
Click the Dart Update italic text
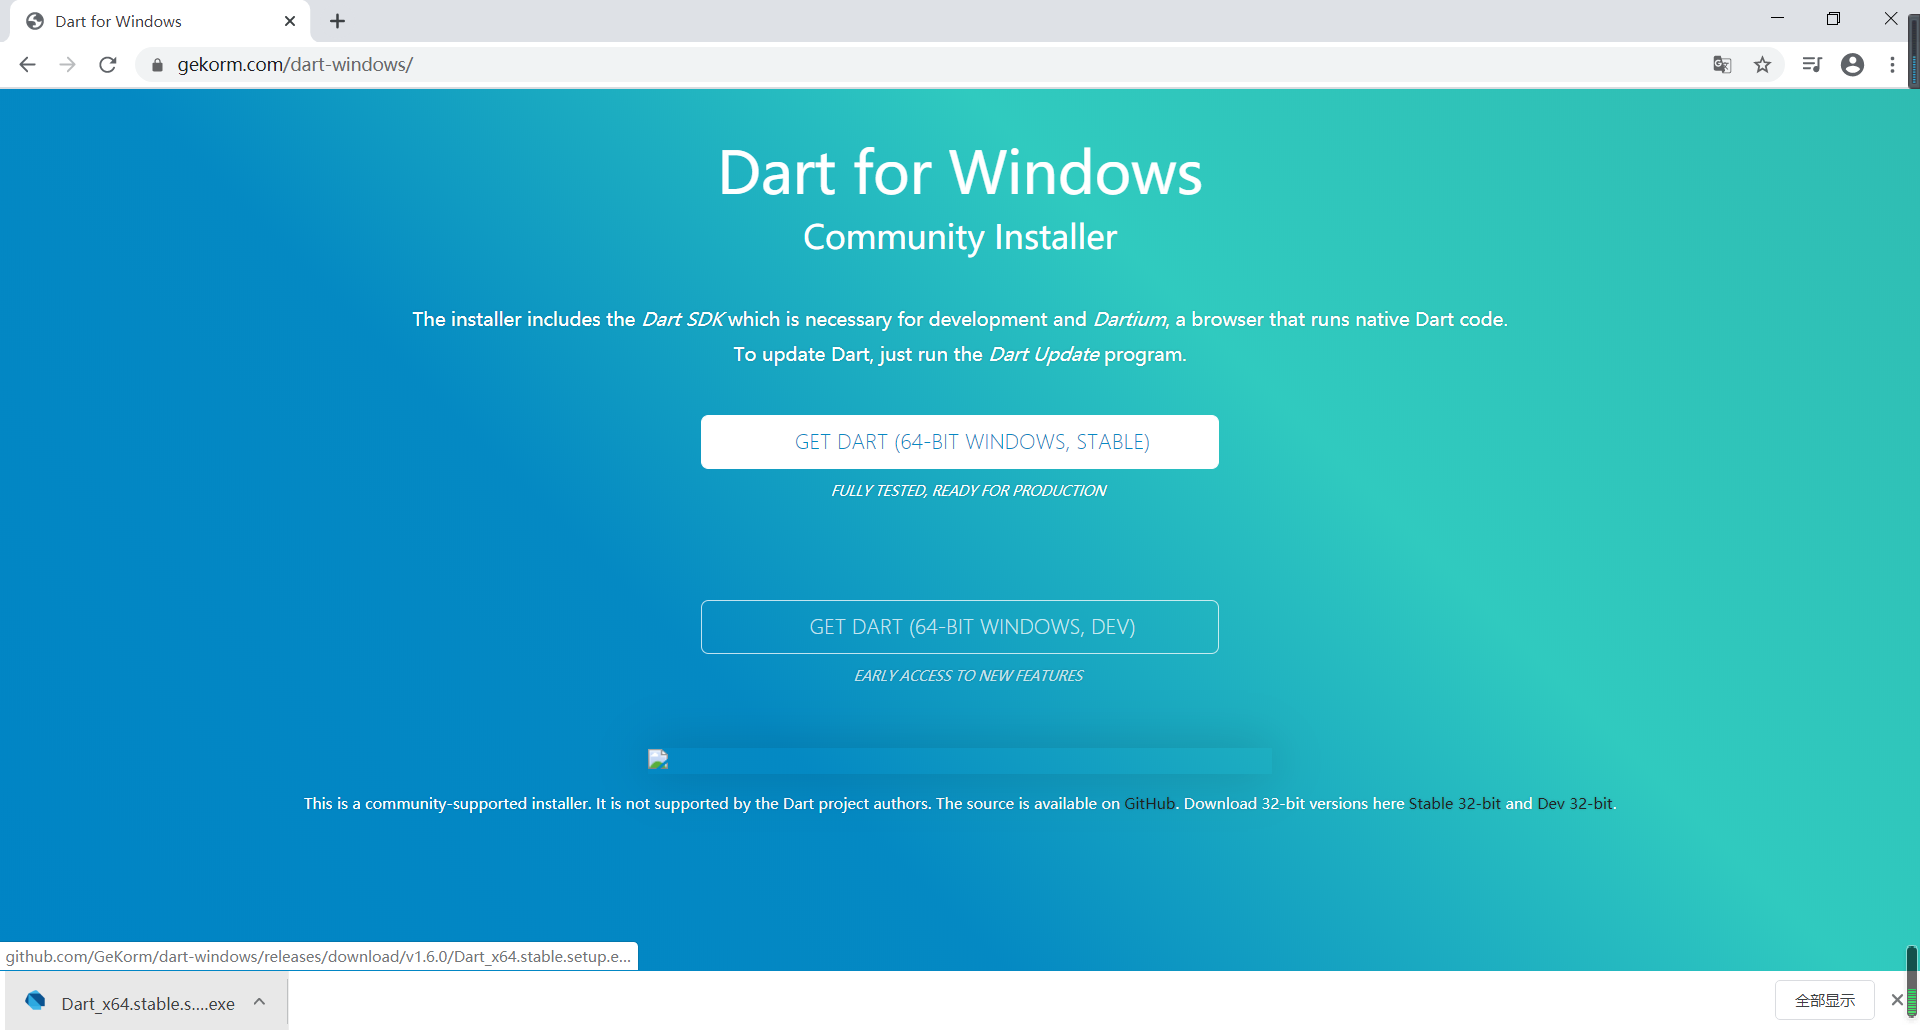[x=1044, y=355]
